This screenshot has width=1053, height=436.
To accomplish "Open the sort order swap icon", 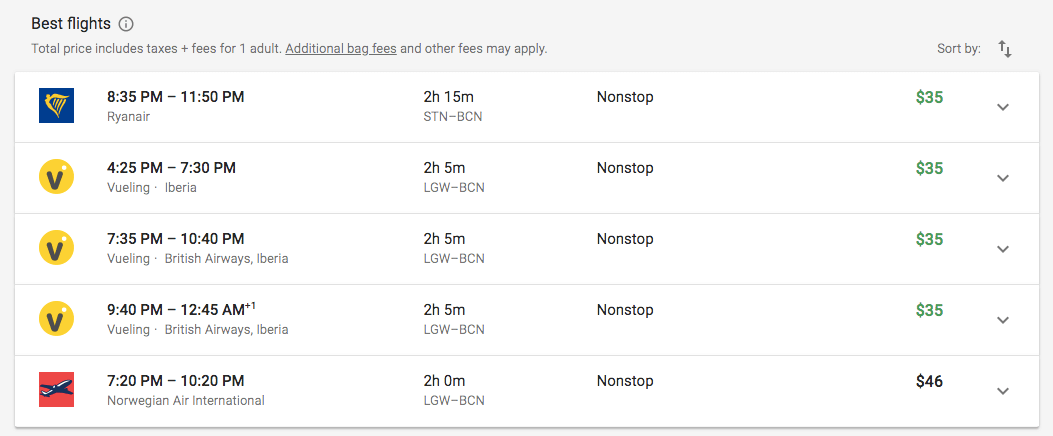I will (x=1005, y=48).
